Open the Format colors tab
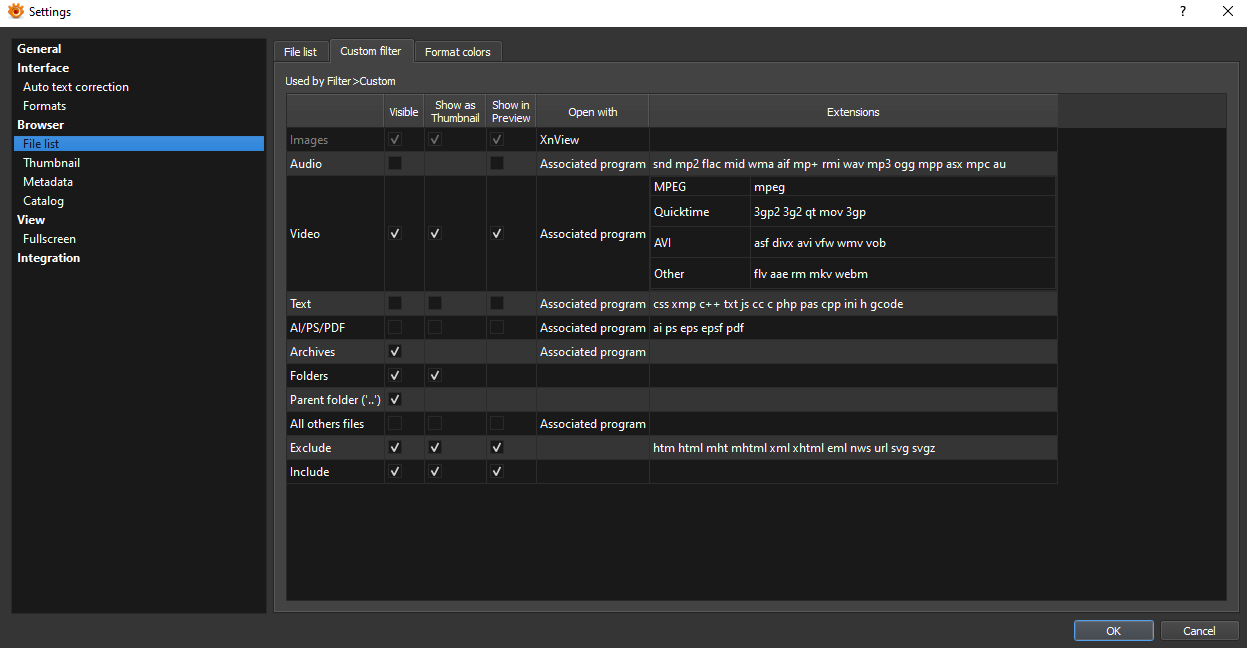The height and width of the screenshot is (648, 1247). [458, 52]
